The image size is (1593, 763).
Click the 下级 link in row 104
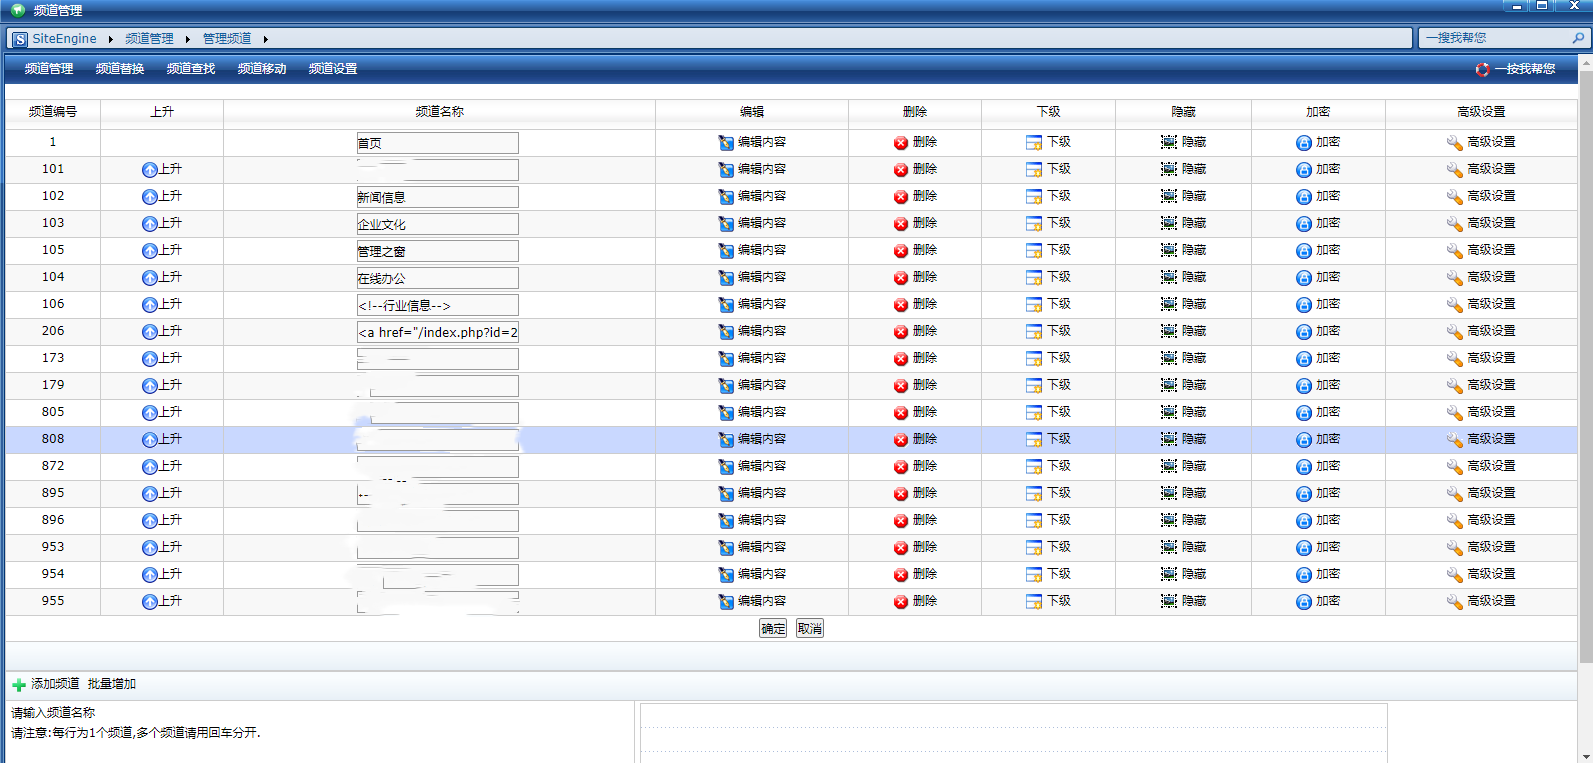[1059, 277]
